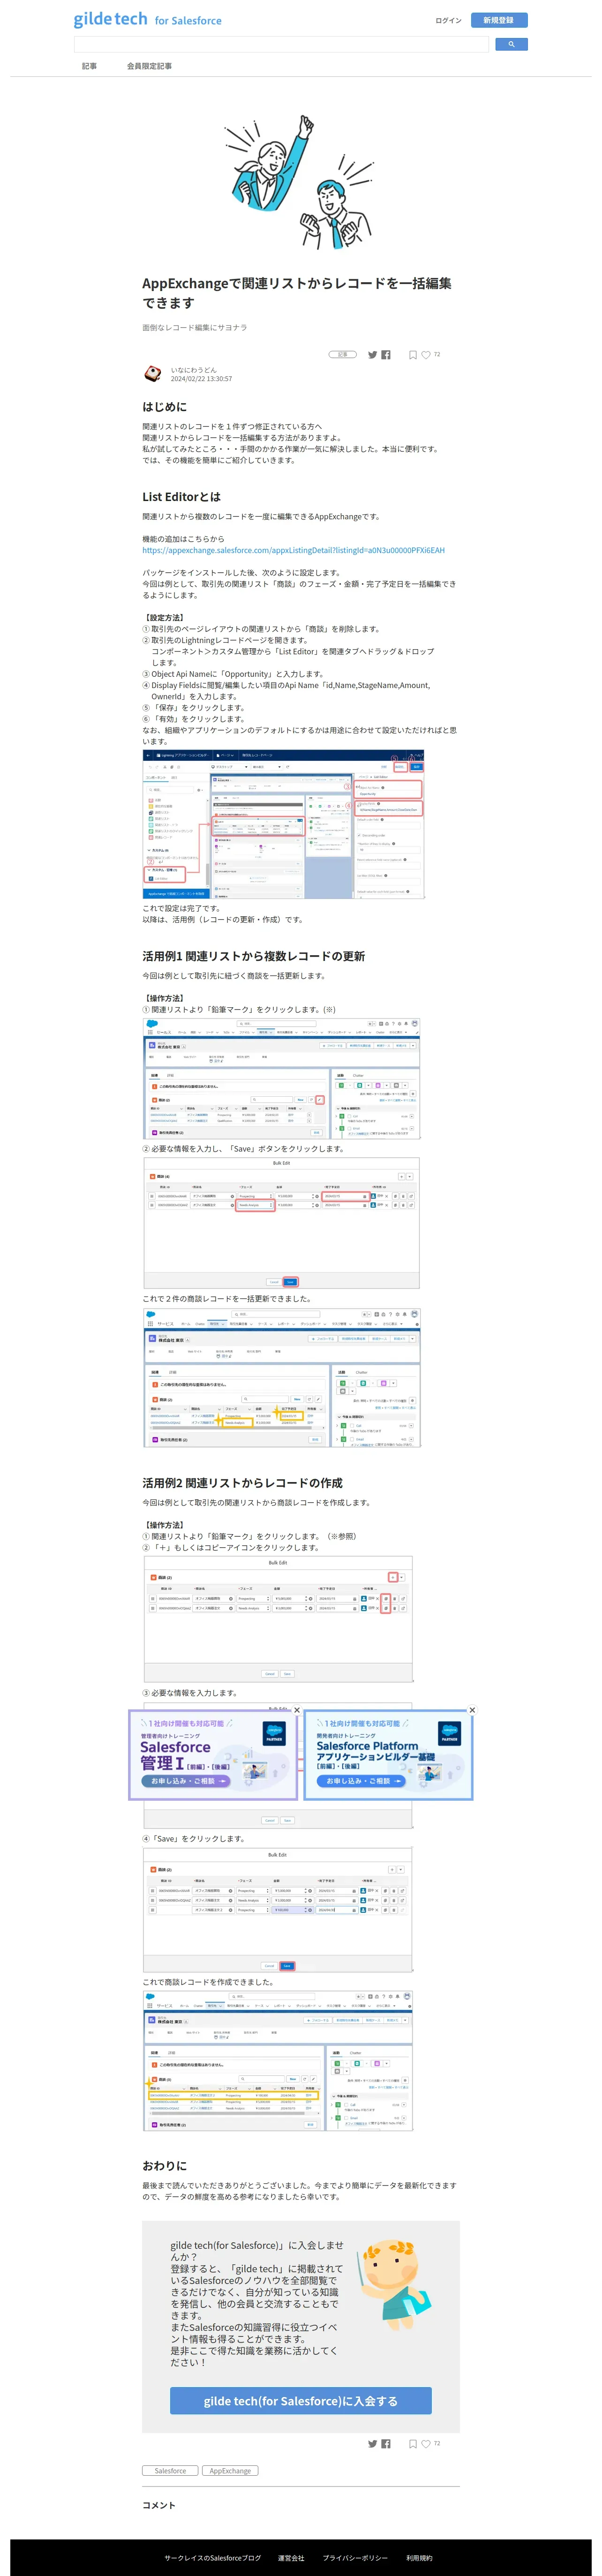
Task: Open the 会員限定記事 tab
Action: (149, 66)
